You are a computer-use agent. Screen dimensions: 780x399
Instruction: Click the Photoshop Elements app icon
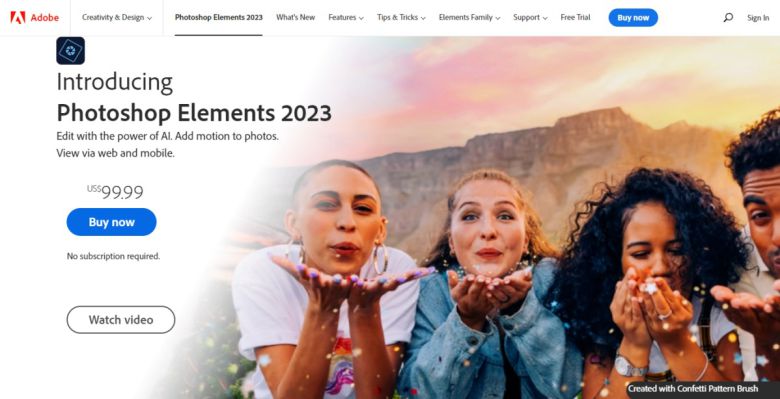pyautogui.click(x=71, y=51)
